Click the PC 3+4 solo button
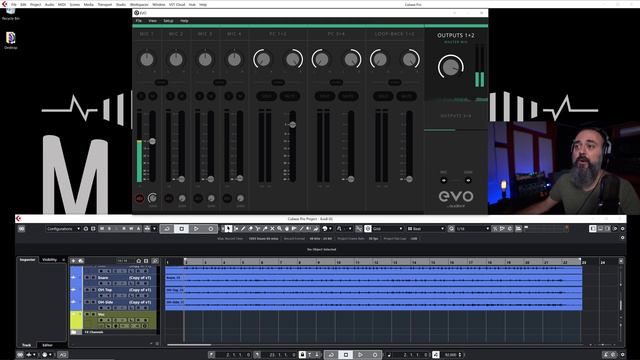The height and width of the screenshot is (360, 640). point(324,96)
